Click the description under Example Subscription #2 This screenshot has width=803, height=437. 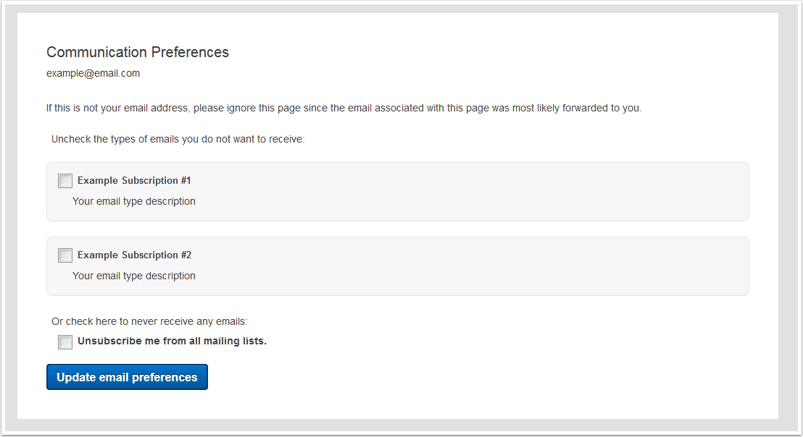pos(134,275)
